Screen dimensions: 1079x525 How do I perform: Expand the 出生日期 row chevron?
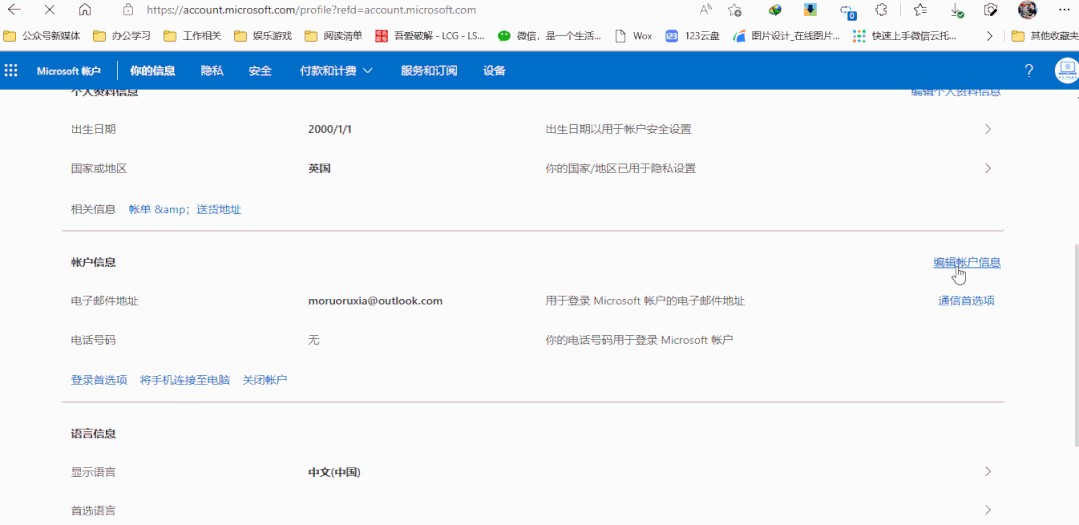pos(987,129)
